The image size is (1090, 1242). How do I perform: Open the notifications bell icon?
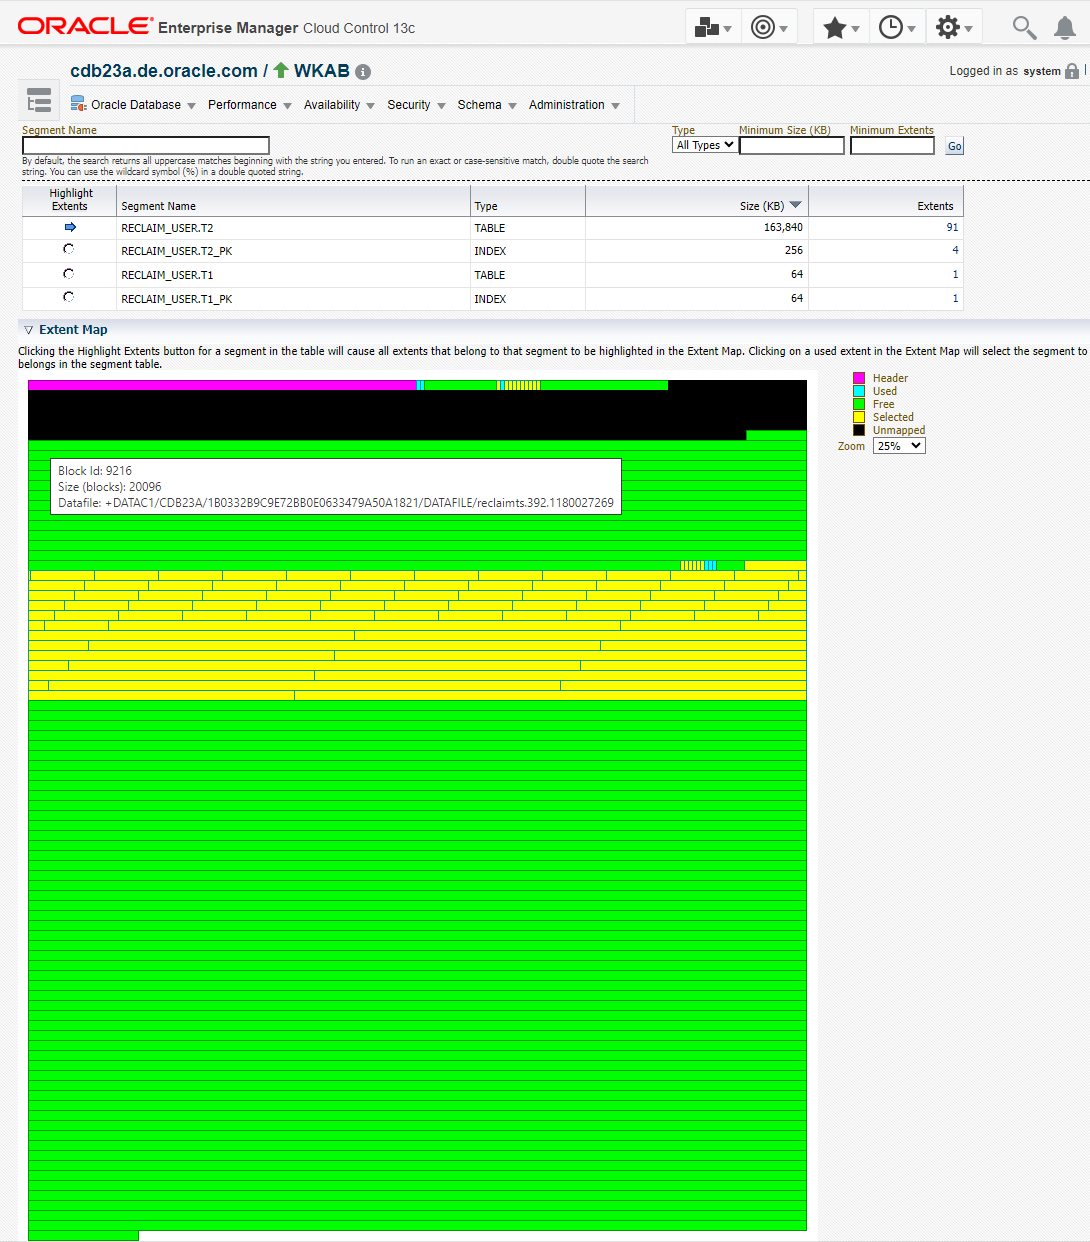point(1065,28)
